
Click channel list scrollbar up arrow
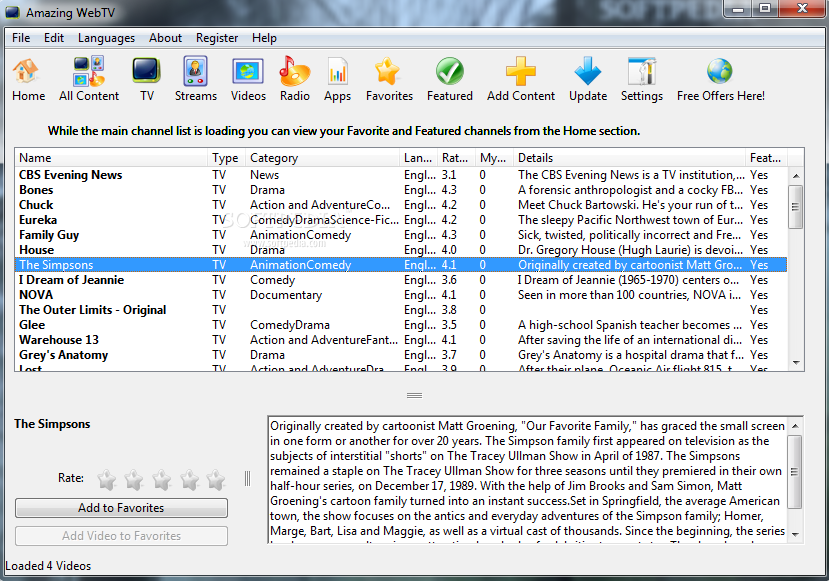tap(796, 176)
